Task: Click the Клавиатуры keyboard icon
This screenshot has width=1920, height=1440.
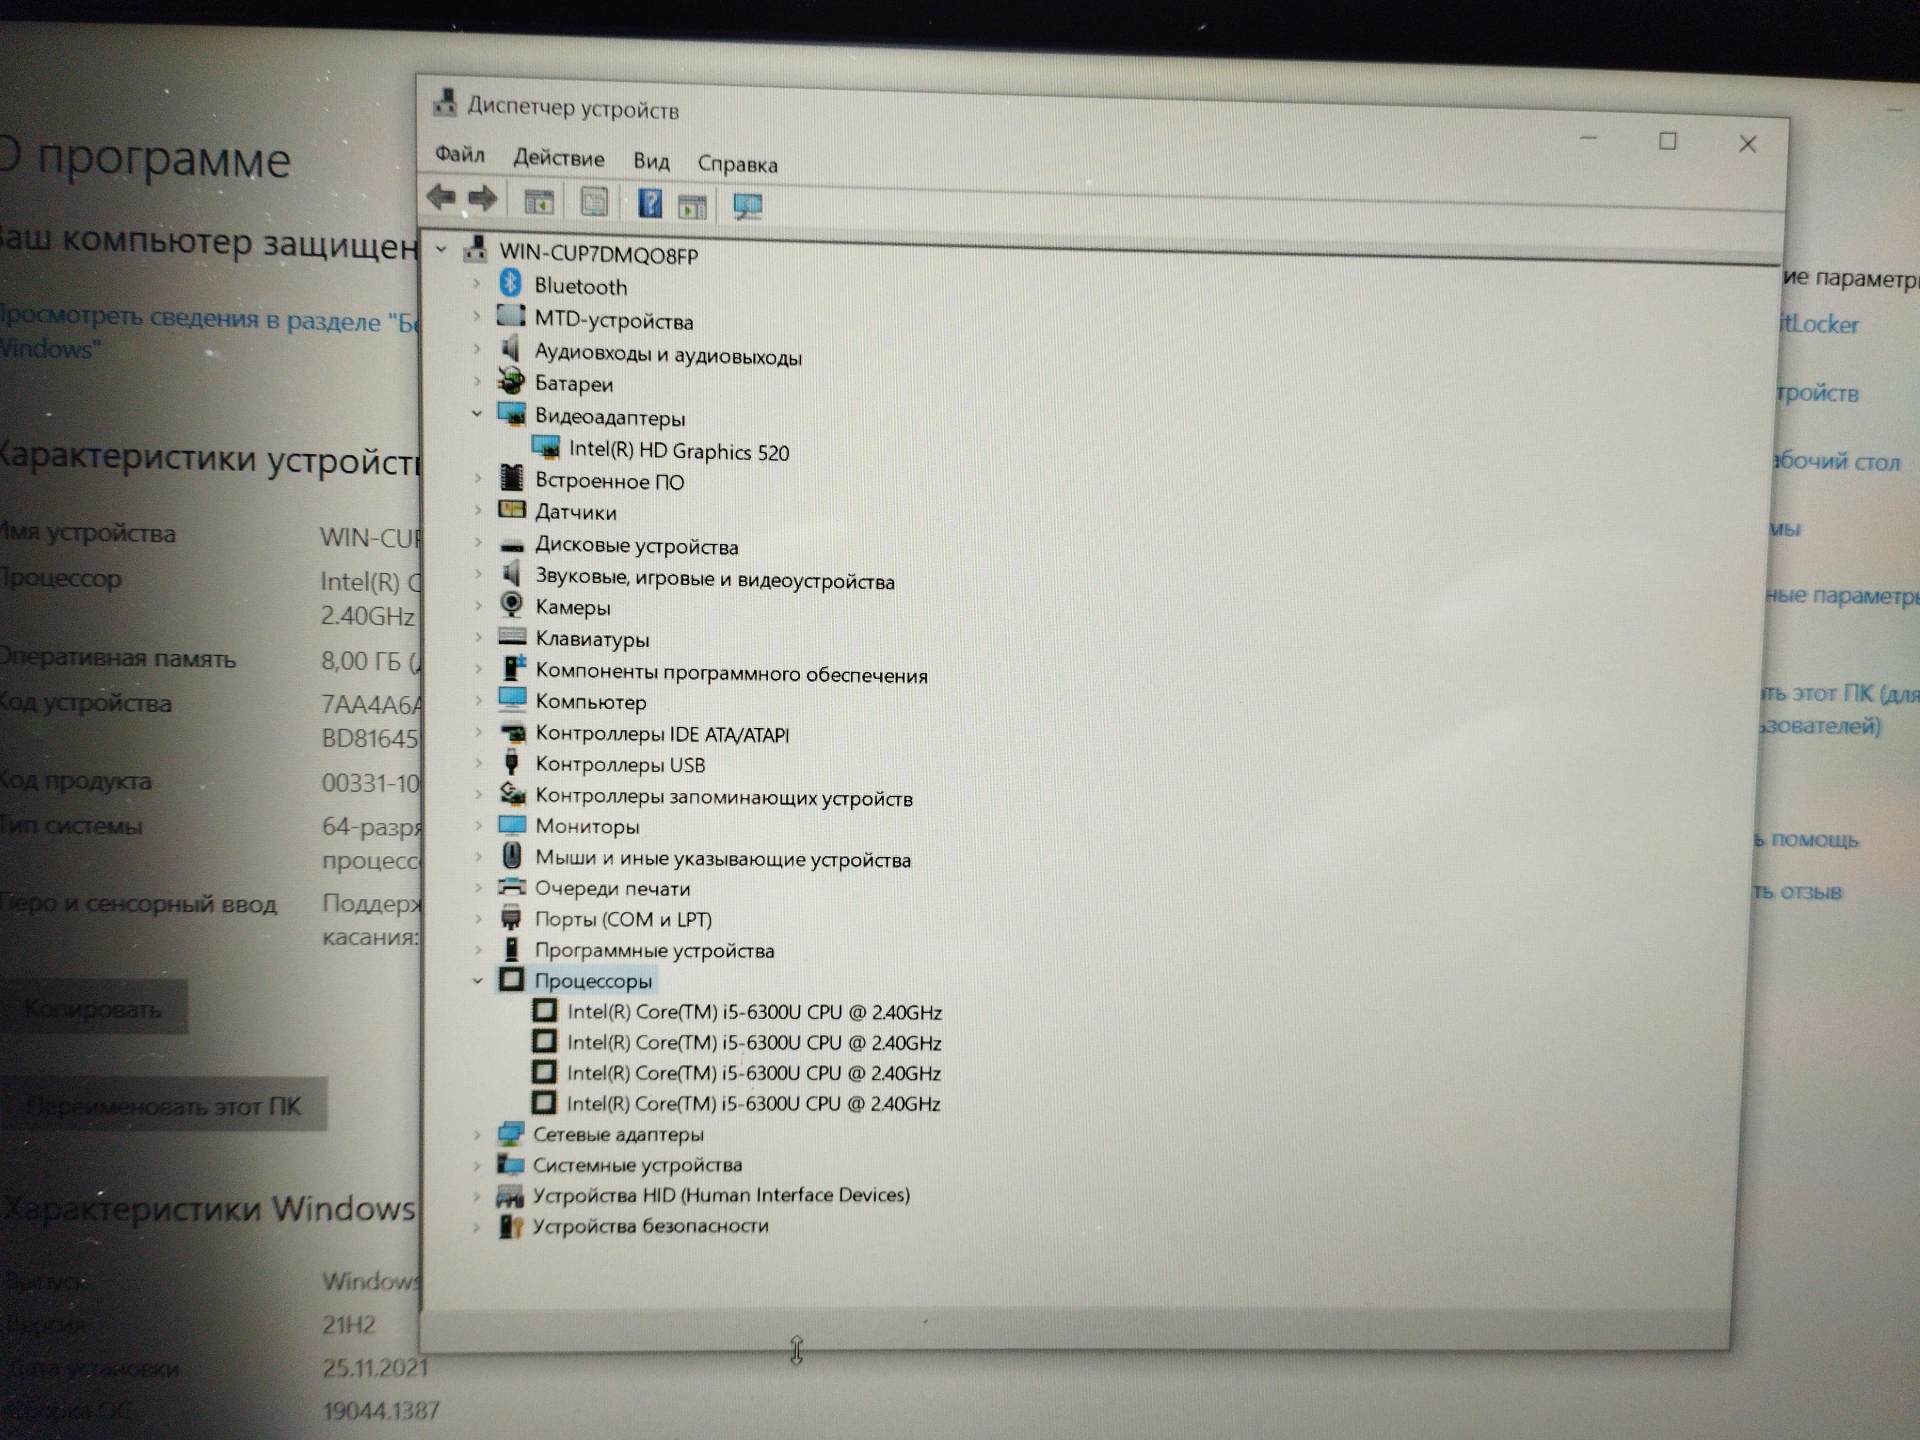Action: (512, 636)
